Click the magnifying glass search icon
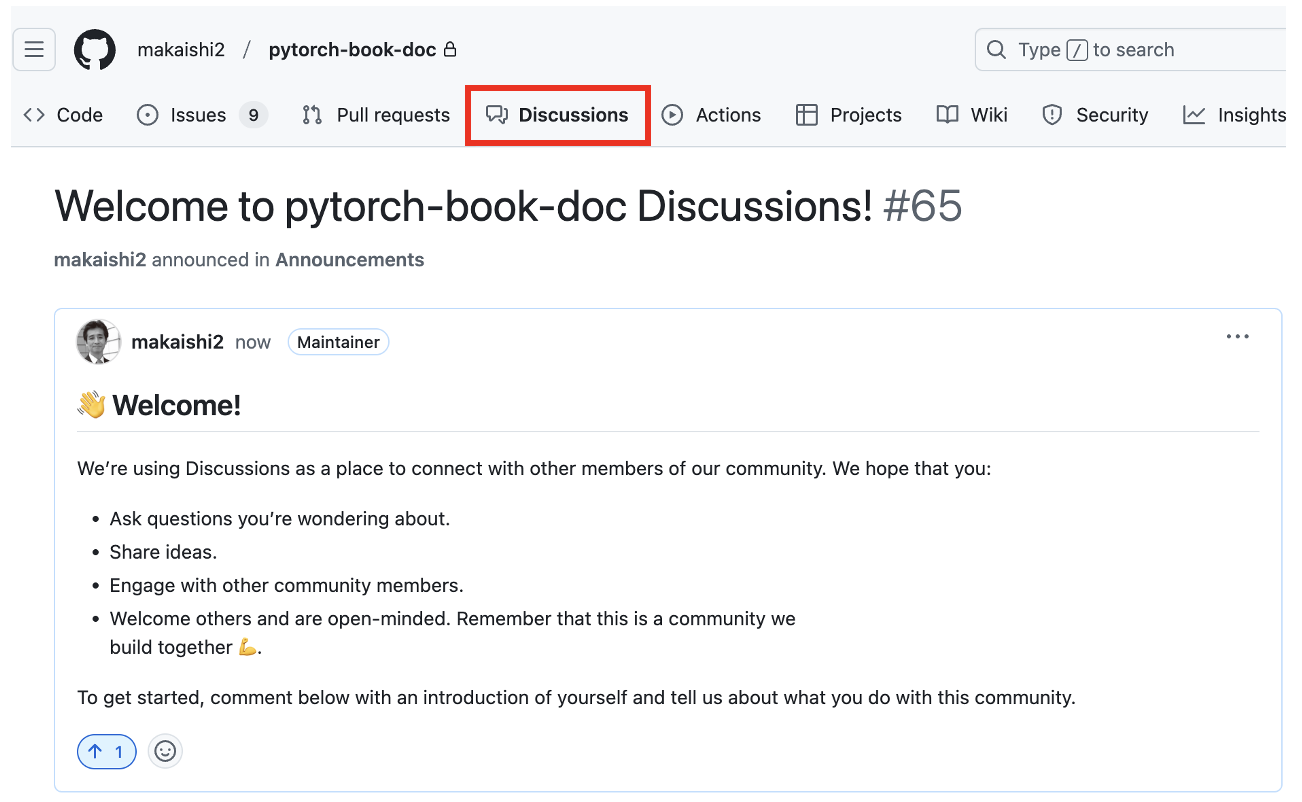Image resolution: width=1302 pixels, height=802 pixels. [996, 49]
